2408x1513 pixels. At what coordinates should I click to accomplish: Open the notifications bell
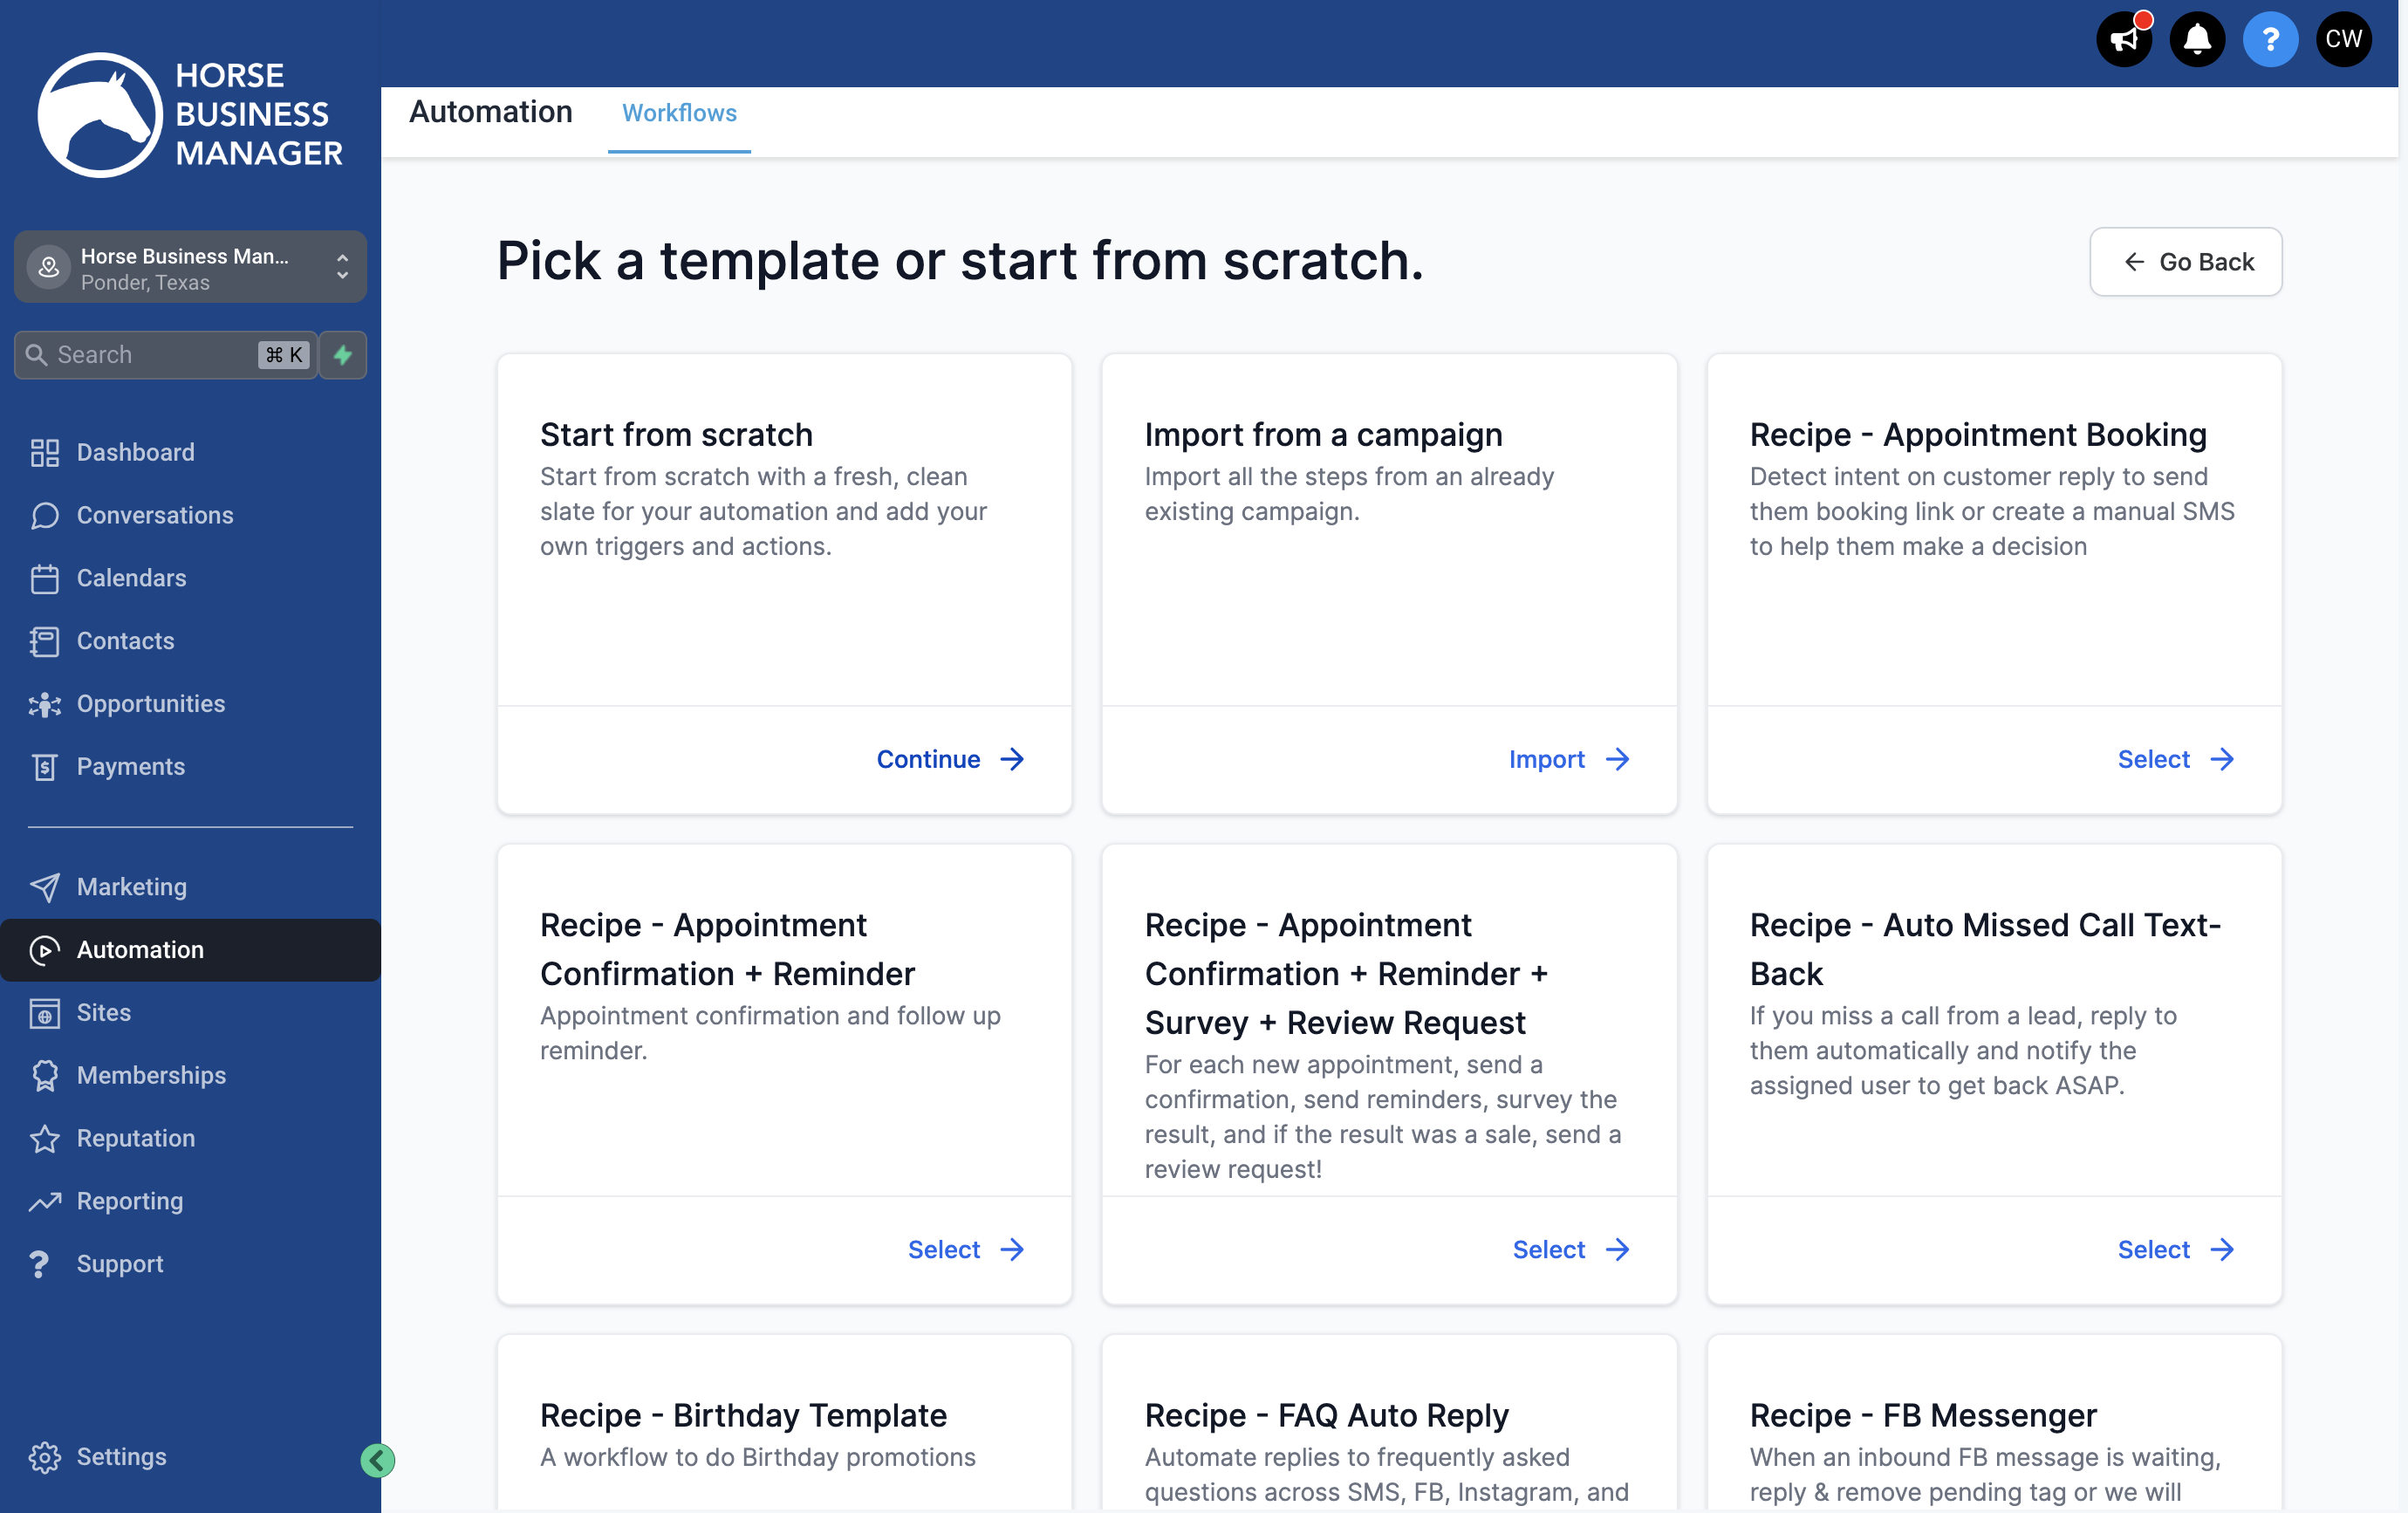click(x=2197, y=40)
